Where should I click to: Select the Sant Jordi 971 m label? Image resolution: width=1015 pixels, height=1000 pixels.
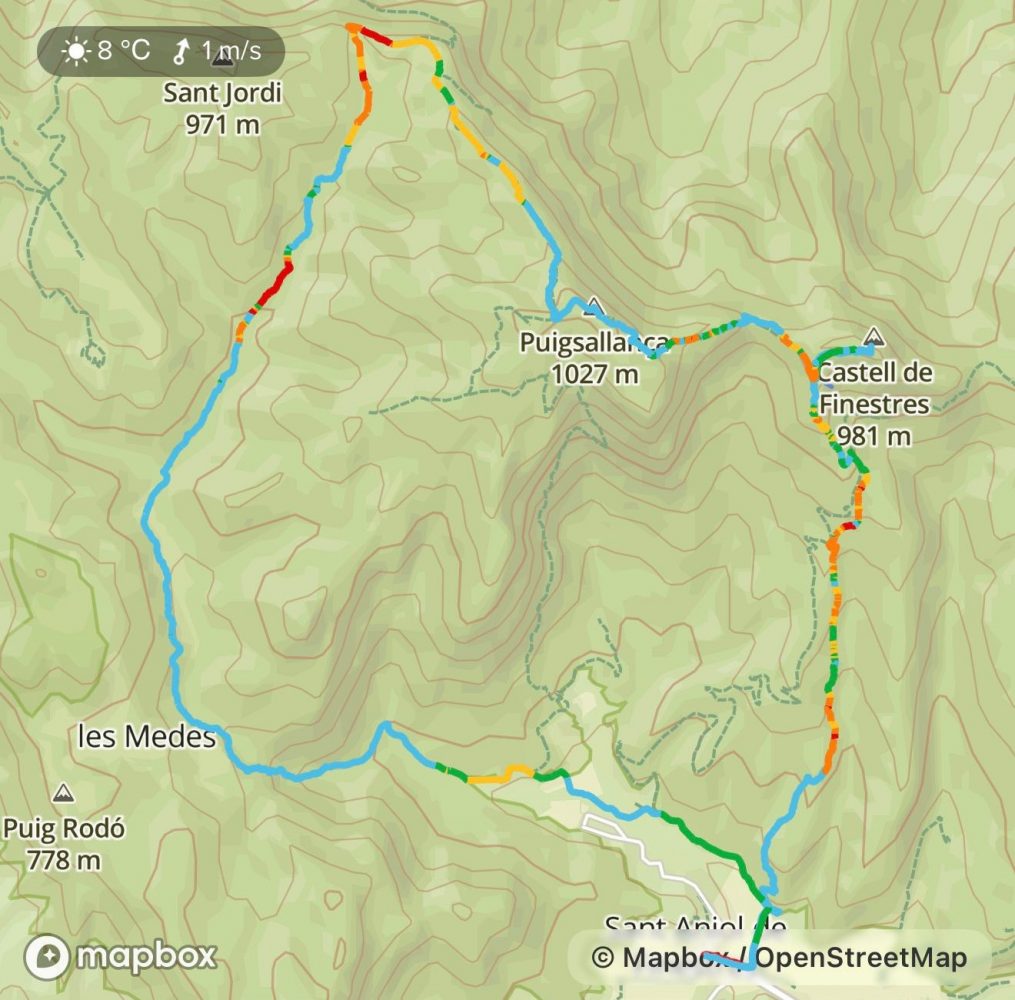223,108
